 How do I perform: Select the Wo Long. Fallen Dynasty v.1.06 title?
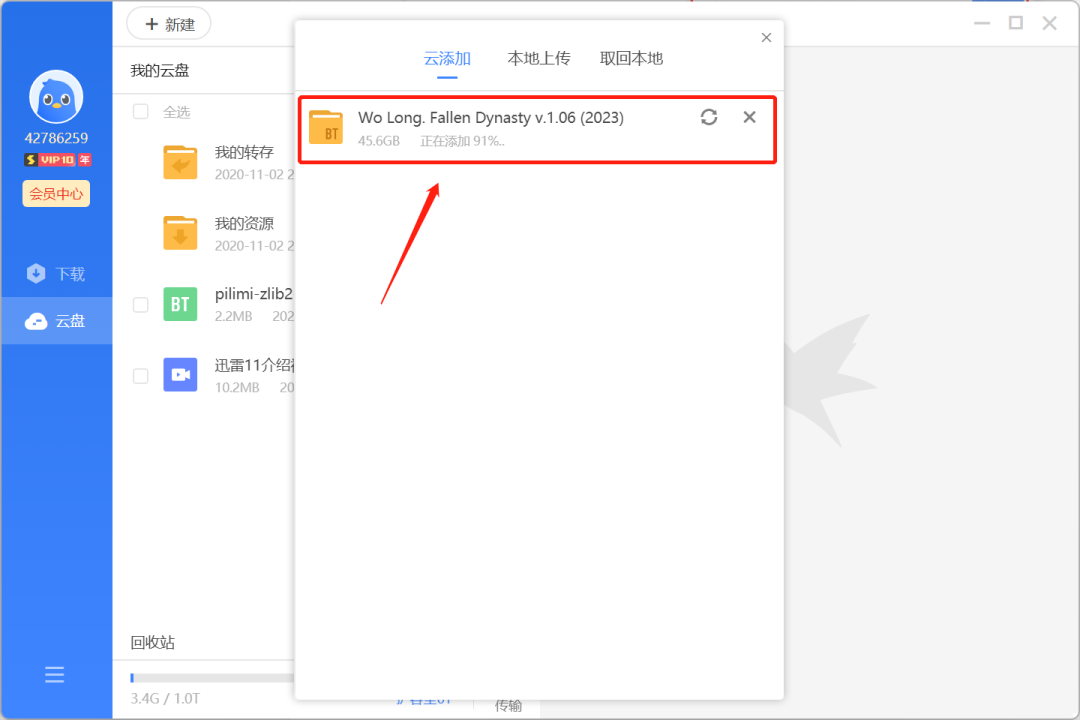point(490,118)
